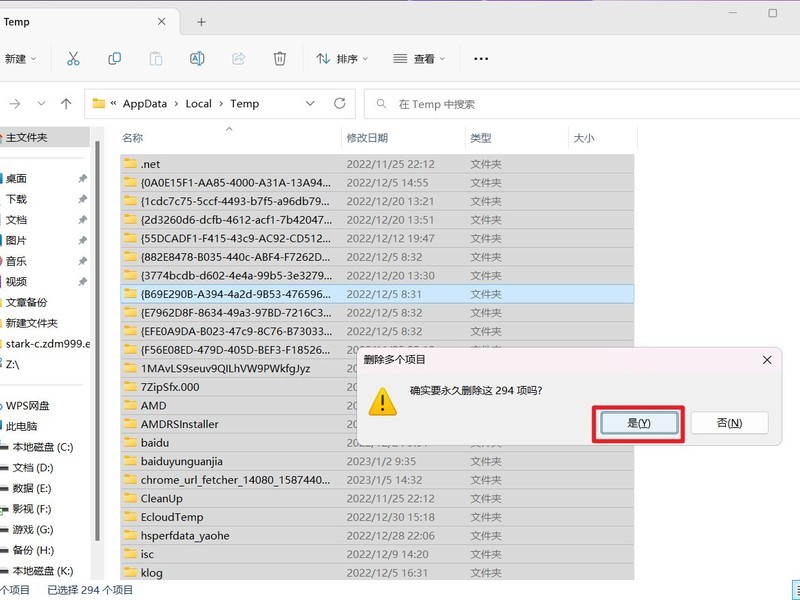
Task: Click the 在 Temp 中搜索 search box
Action: [582, 104]
